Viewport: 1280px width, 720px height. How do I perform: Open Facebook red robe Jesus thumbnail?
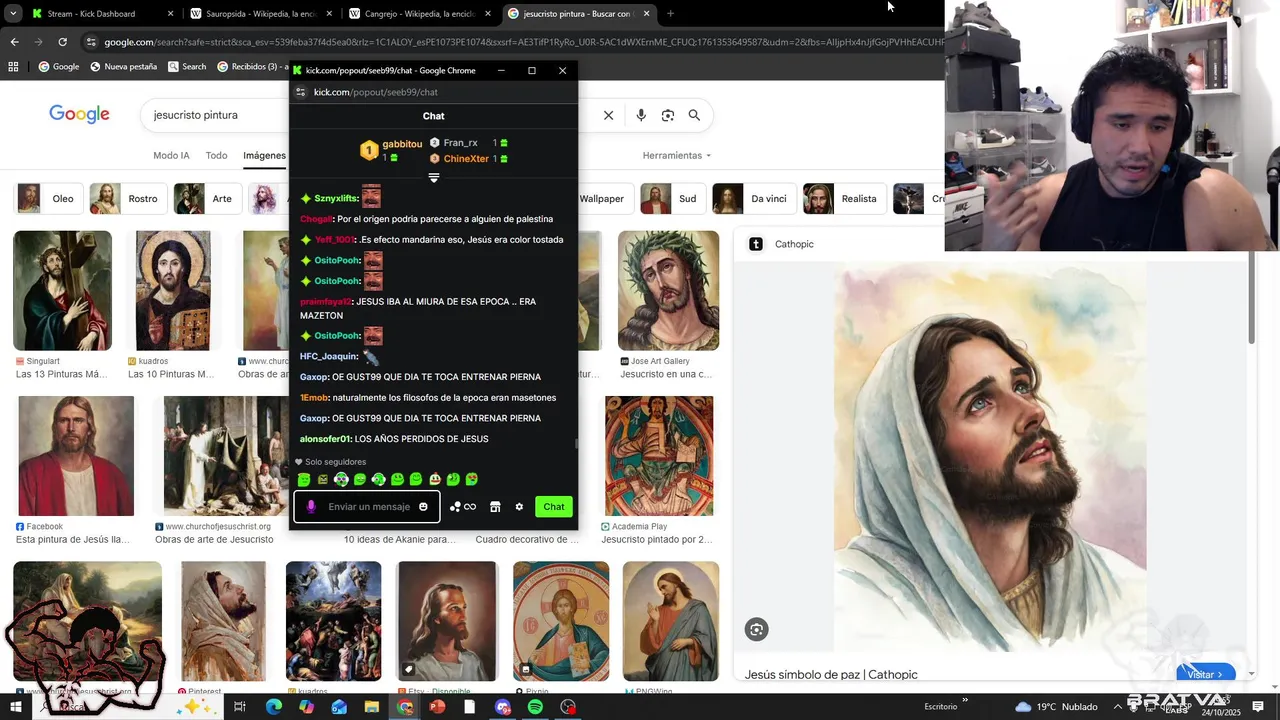click(x=76, y=456)
